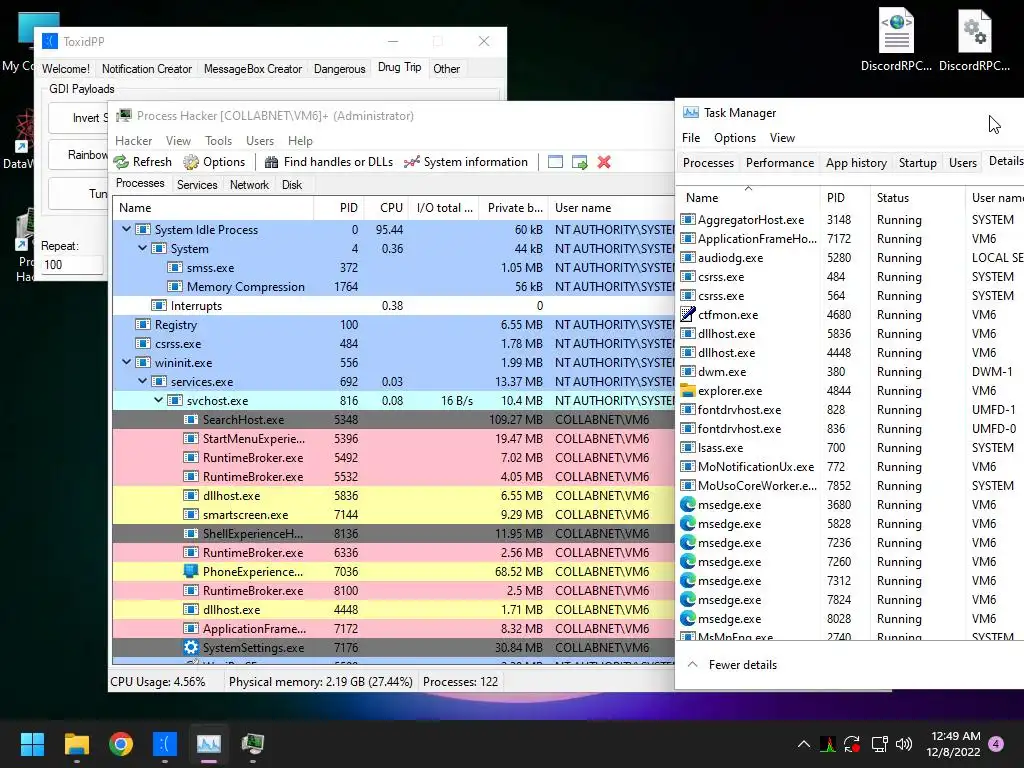The image size is (1024, 768).
Task: Collapse the wininit.exe tree node
Action: coord(126,362)
